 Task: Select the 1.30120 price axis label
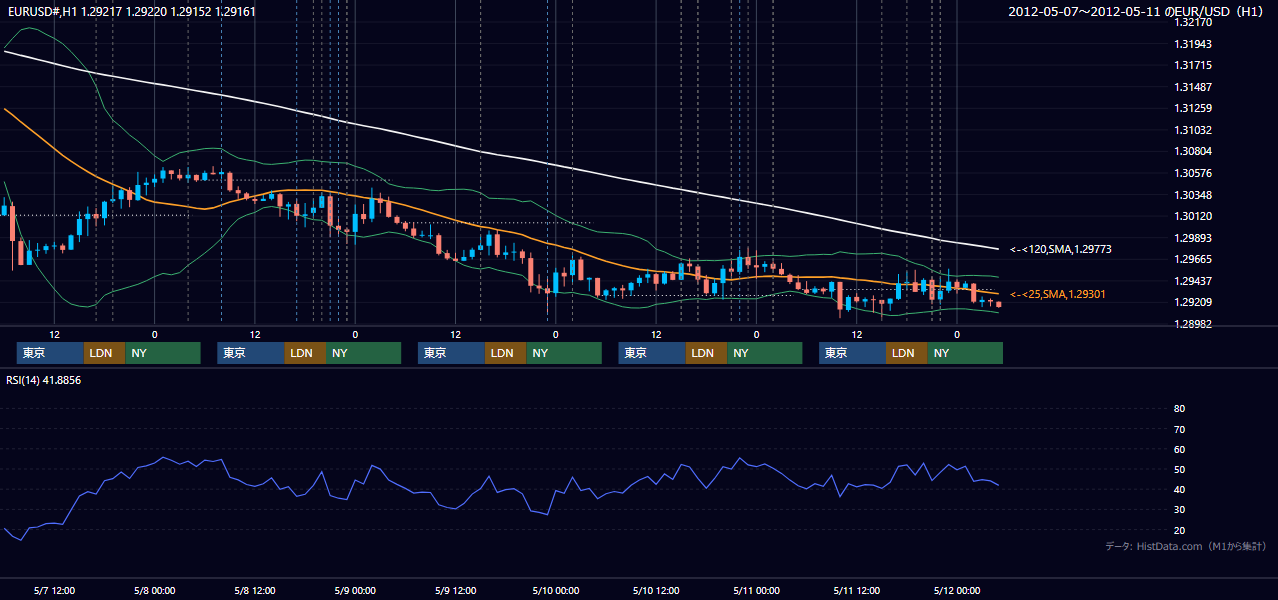[1193, 216]
